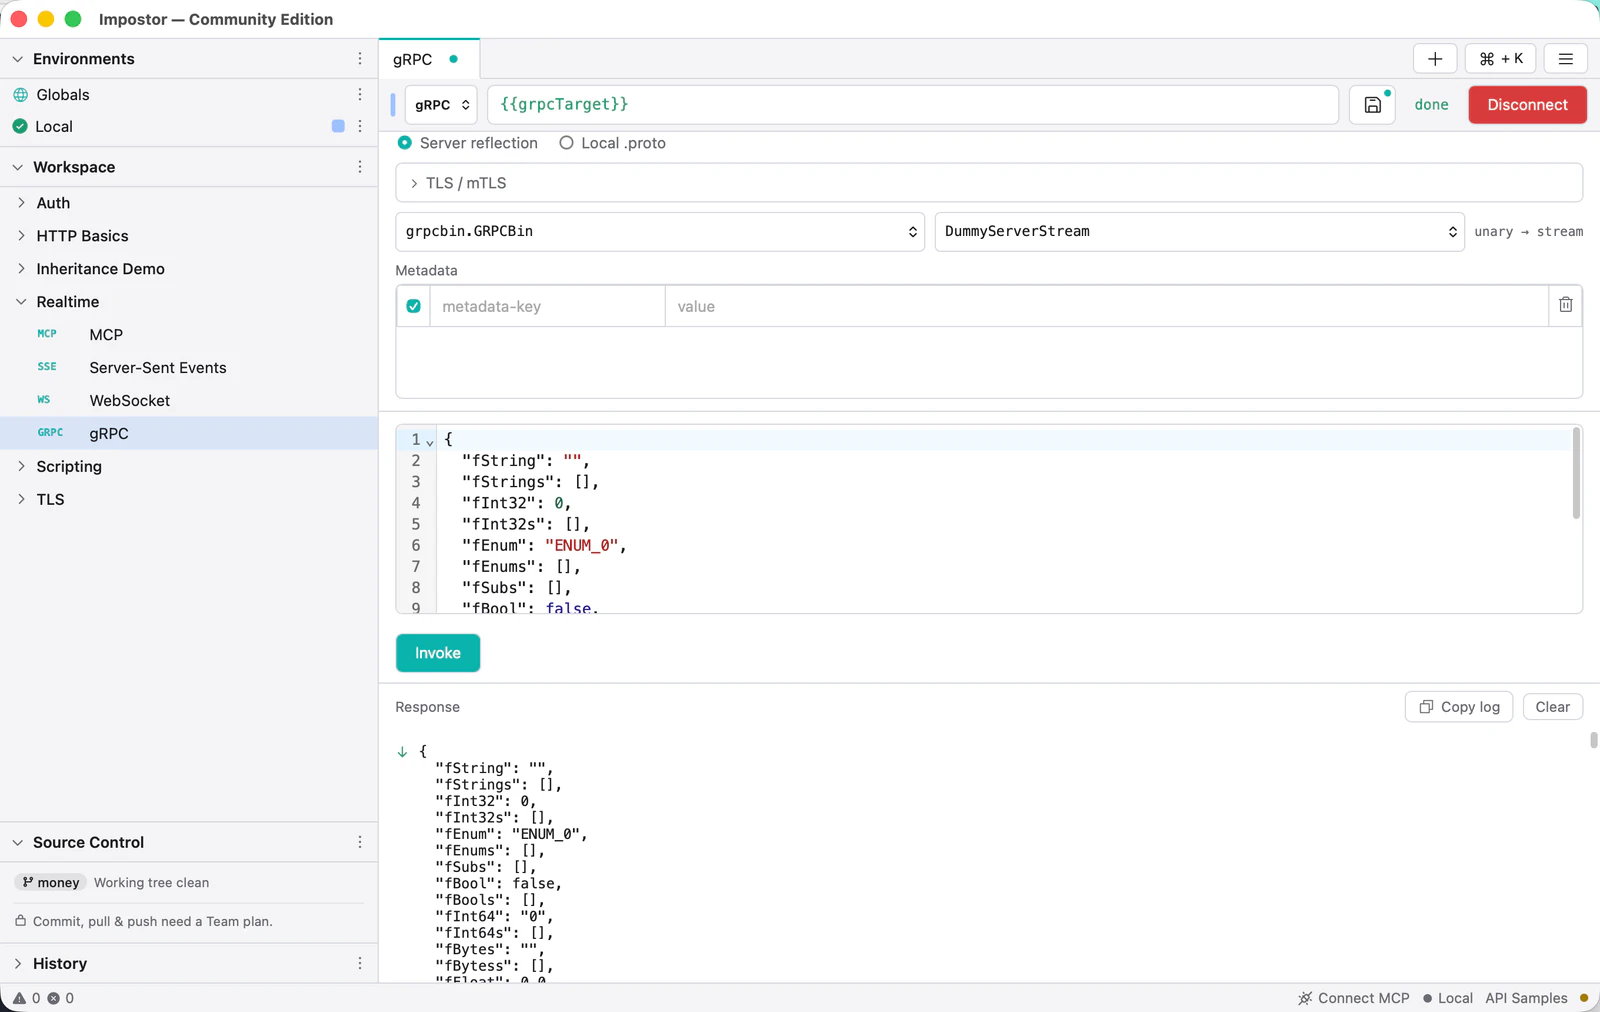
Task: Select the Server reflection radio option
Action: pyautogui.click(x=405, y=143)
